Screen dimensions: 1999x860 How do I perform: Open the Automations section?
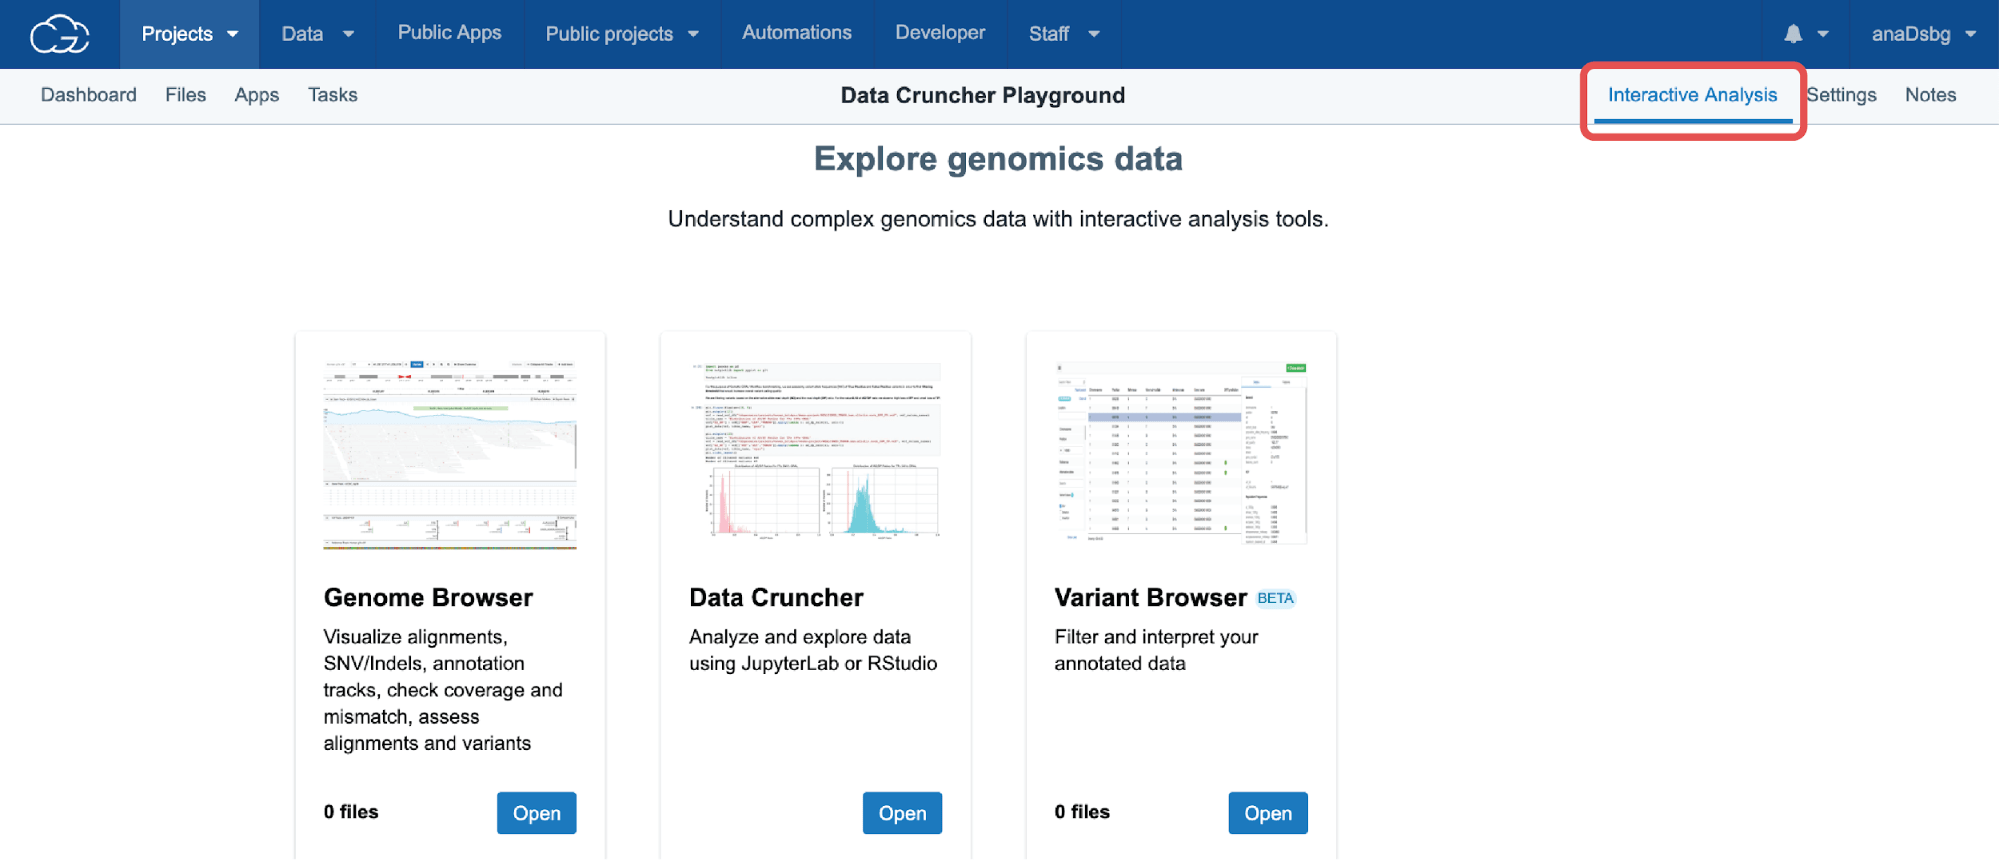coord(796,33)
